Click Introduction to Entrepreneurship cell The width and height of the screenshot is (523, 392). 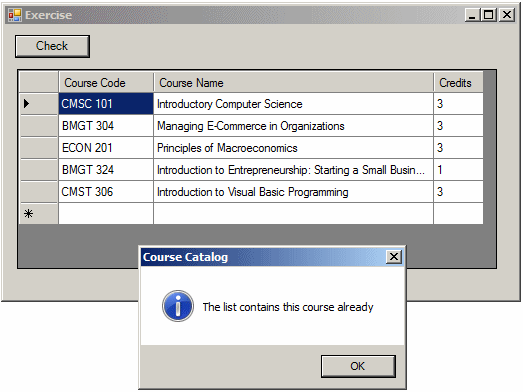tap(293, 170)
